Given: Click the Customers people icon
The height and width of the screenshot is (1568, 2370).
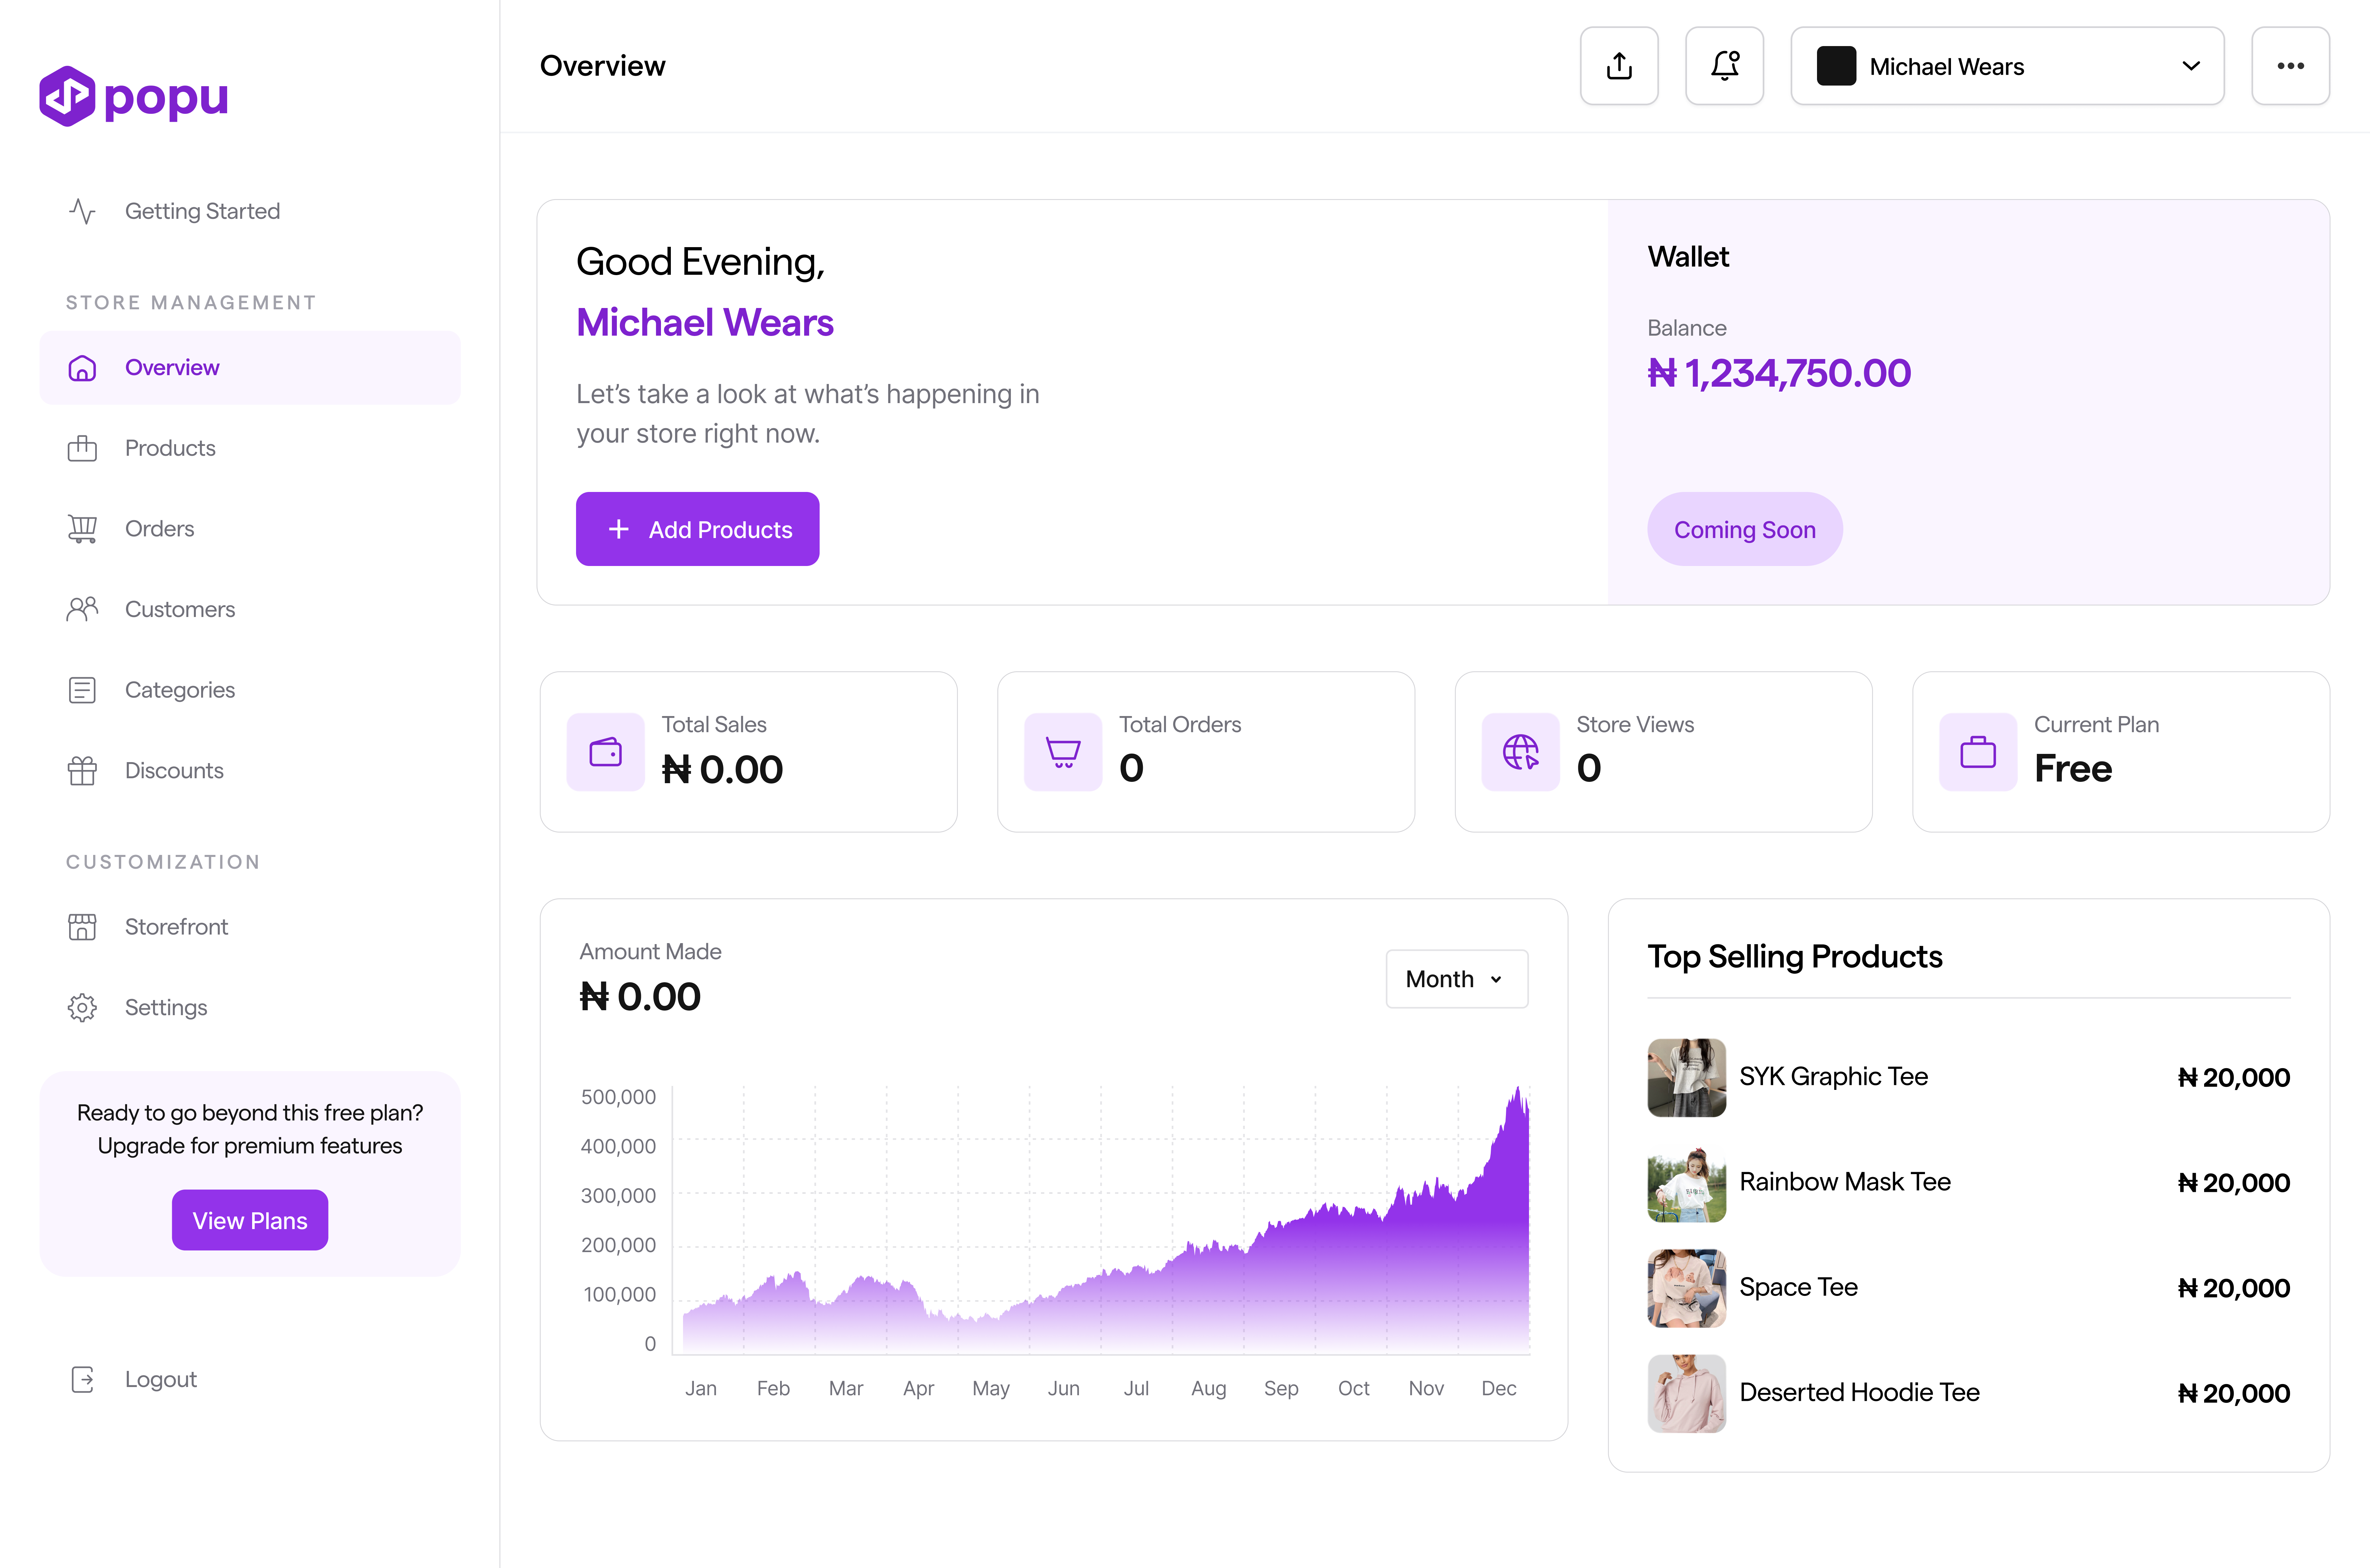Looking at the screenshot, I should click(82, 609).
